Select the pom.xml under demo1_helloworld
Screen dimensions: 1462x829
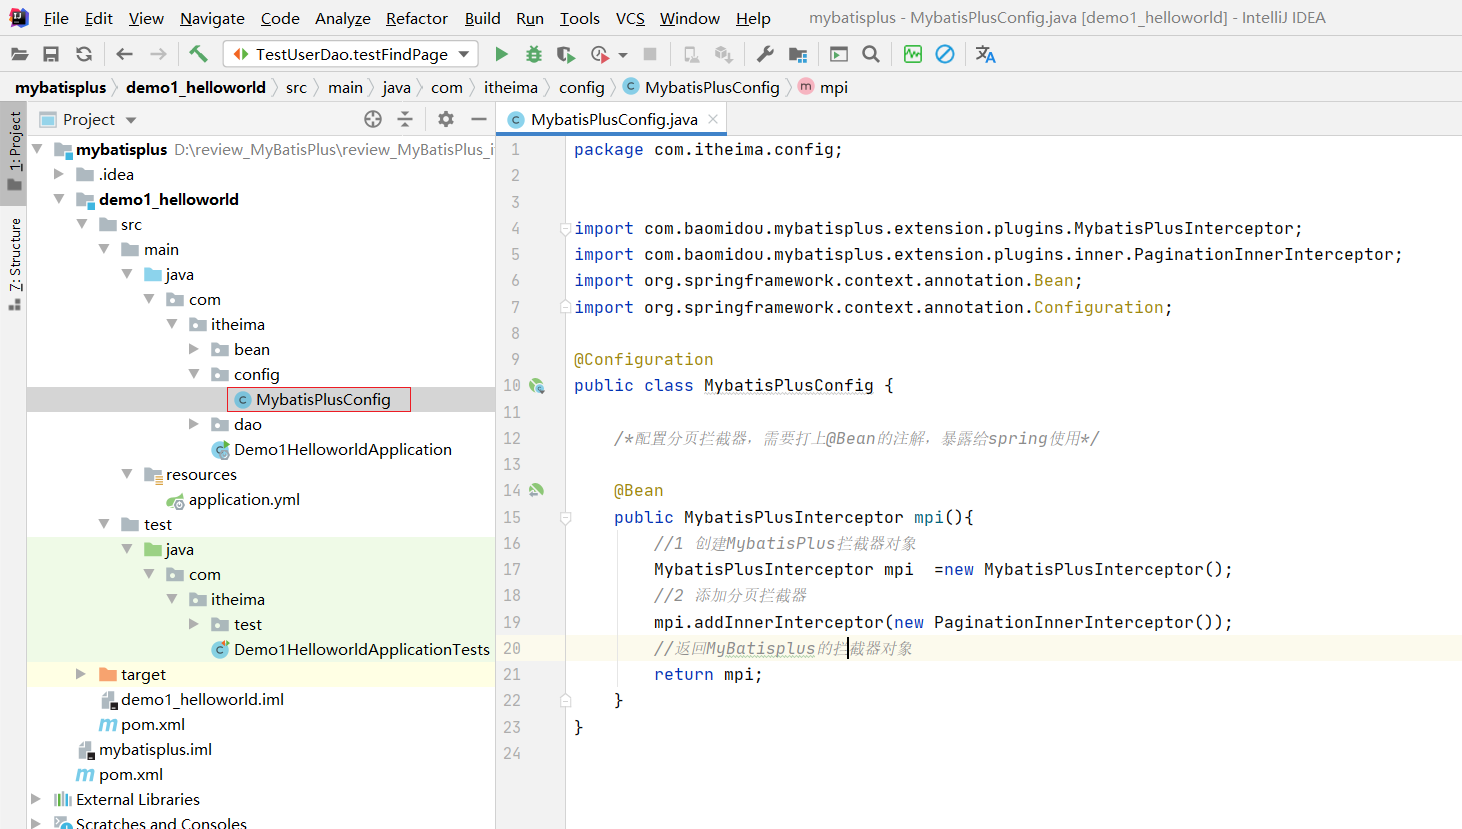pos(142,724)
